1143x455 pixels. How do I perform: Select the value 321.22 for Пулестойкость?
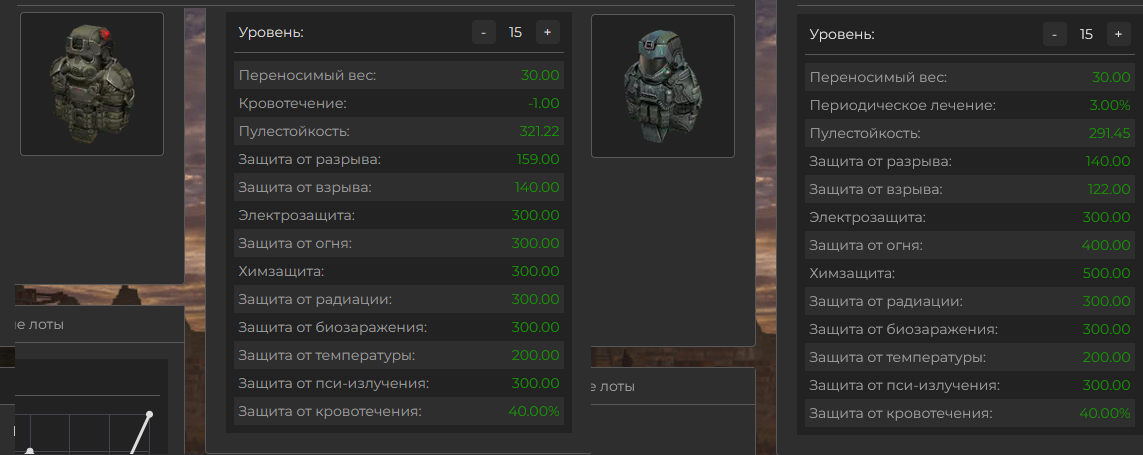pos(539,131)
